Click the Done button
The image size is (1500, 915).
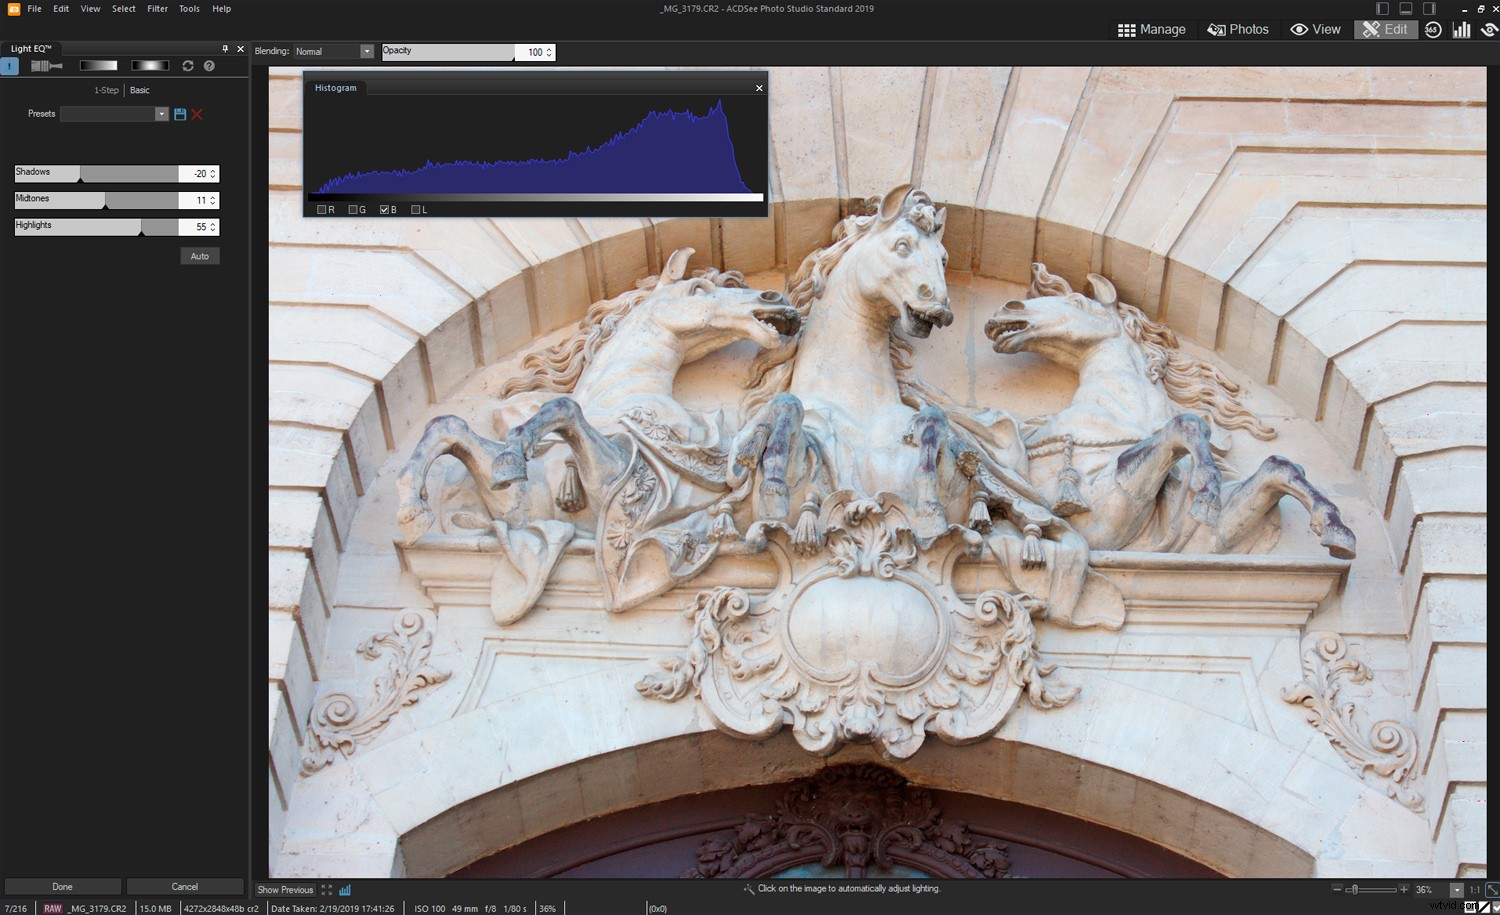[x=62, y=886]
